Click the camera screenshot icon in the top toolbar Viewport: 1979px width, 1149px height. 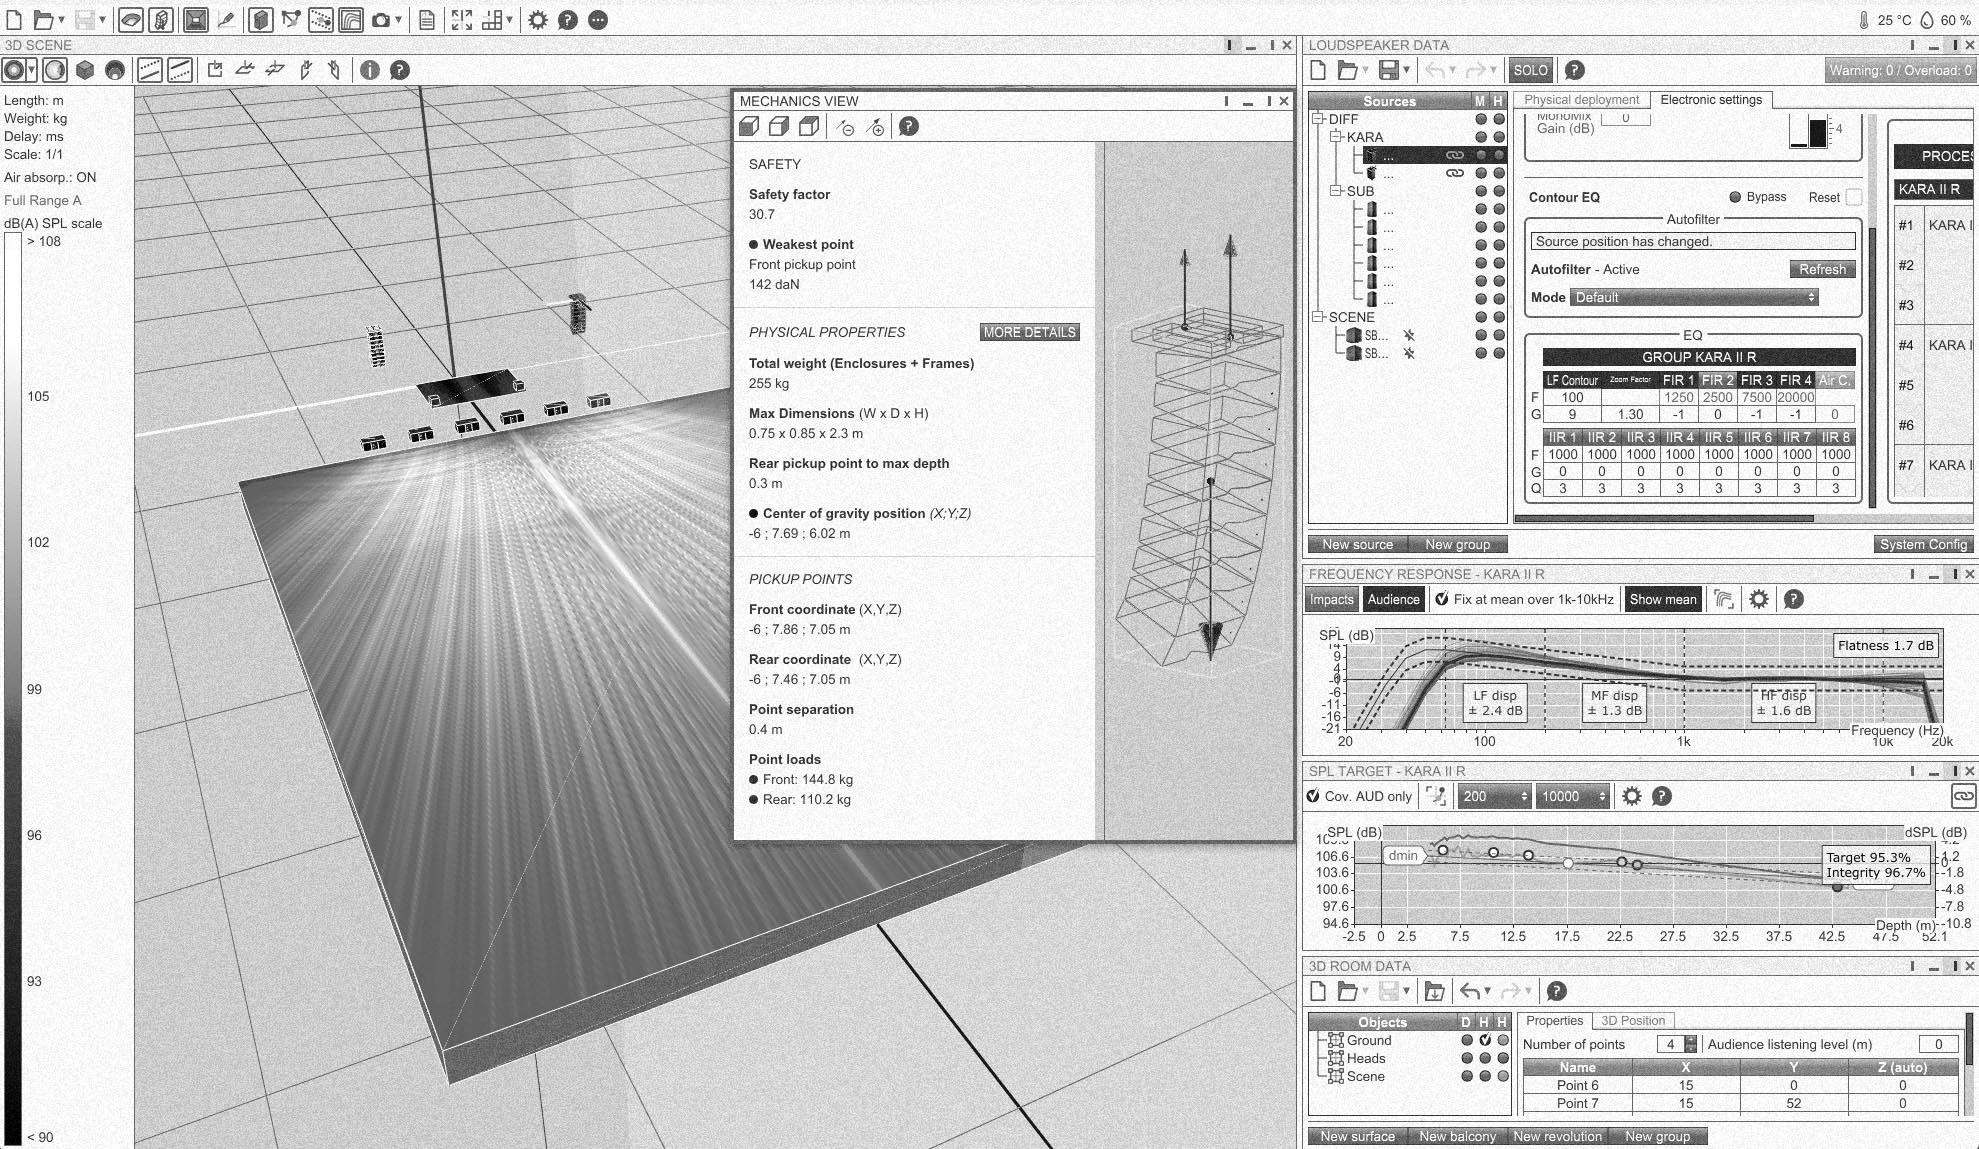381,20
